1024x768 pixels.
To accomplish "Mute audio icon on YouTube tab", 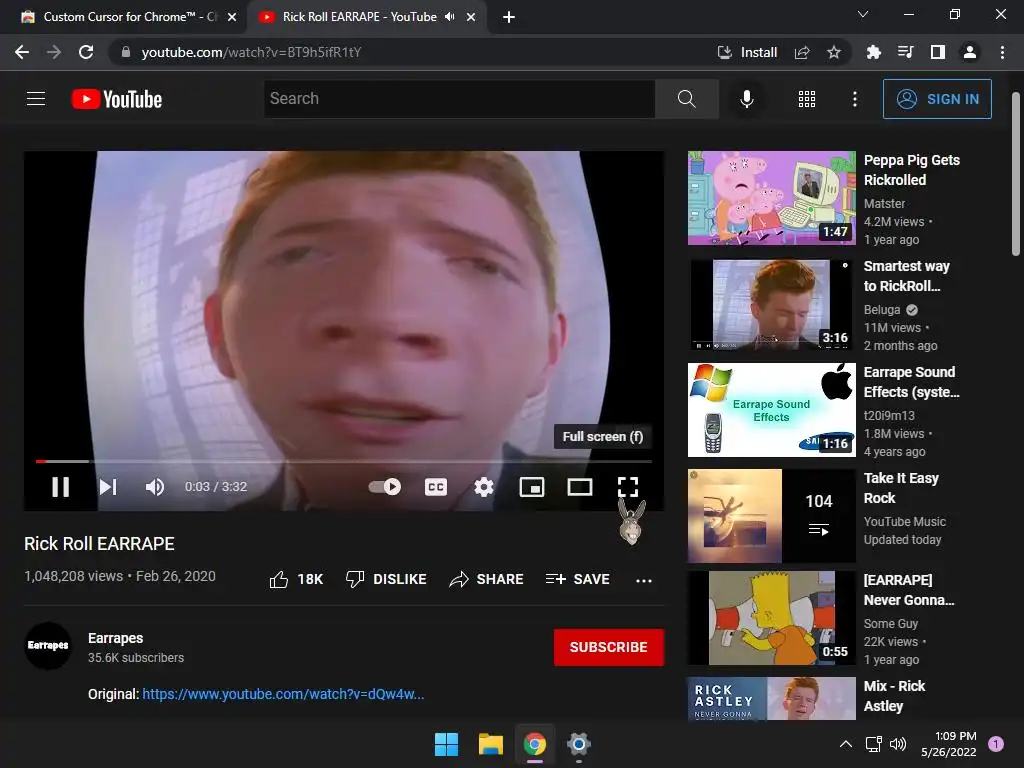I will [x=449, y=17].
